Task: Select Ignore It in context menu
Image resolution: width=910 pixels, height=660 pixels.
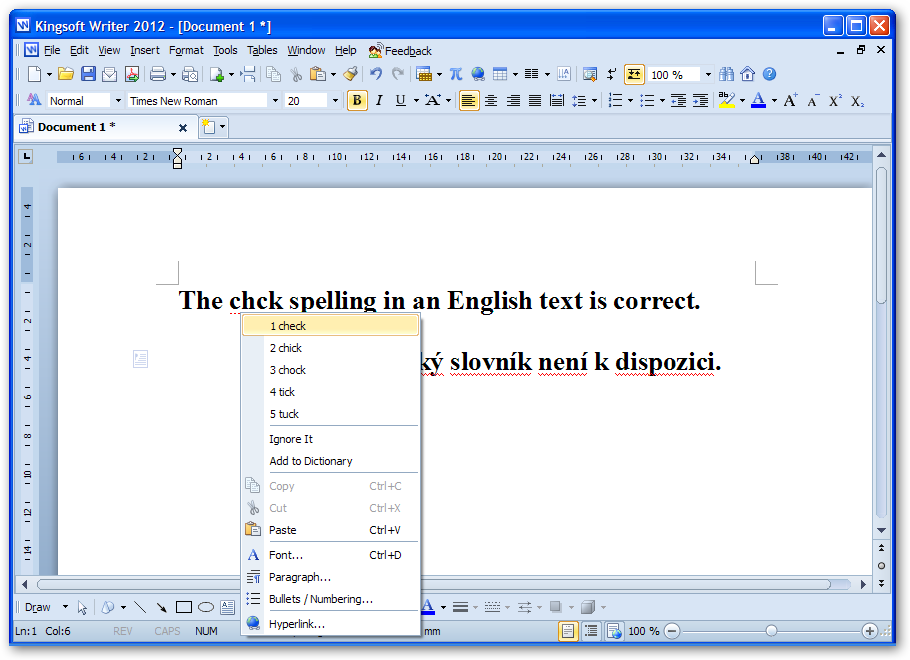Action: pyautogui.click(x=330, y=439)
